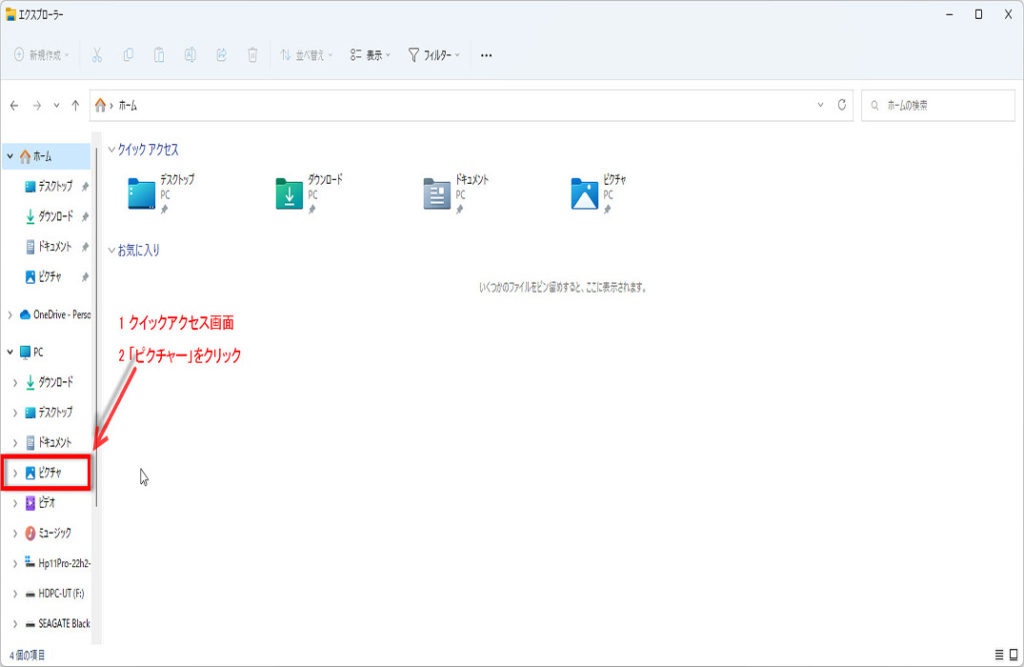Open the Sort dropdown in toolbar
Image resolution: width=1024 pixels, height=667 pixels.
pos(306,55)
